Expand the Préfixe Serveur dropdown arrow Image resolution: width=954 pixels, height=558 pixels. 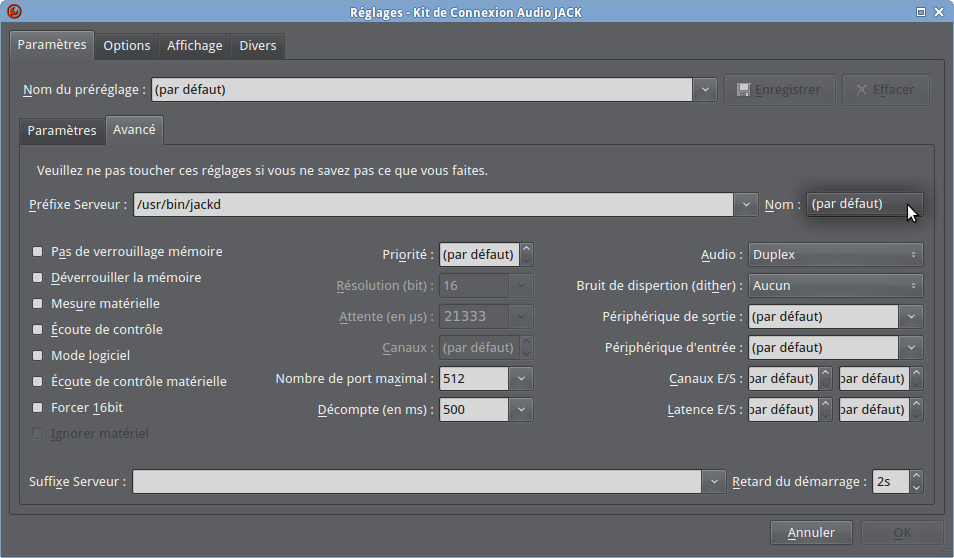[x=745, y=204]
